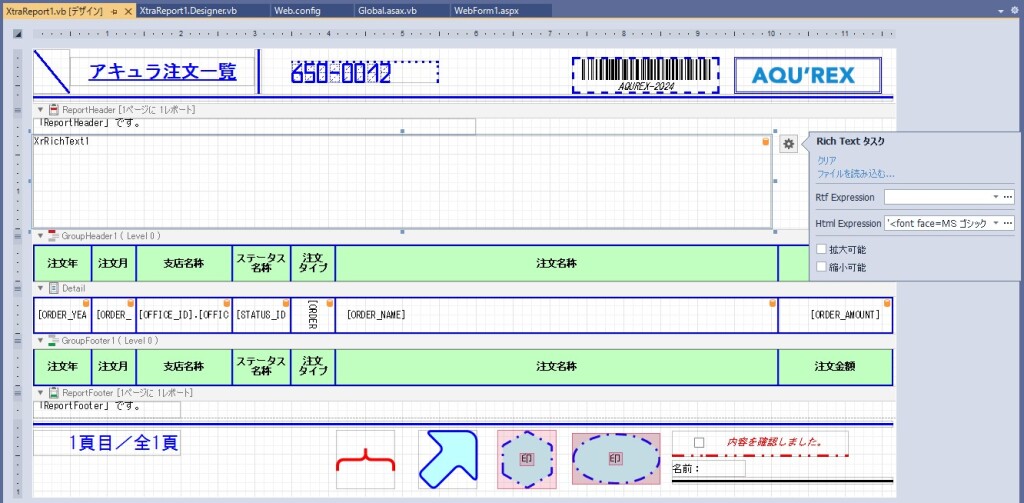Click the ファイルを読み込む link

(x=855, y=174)
